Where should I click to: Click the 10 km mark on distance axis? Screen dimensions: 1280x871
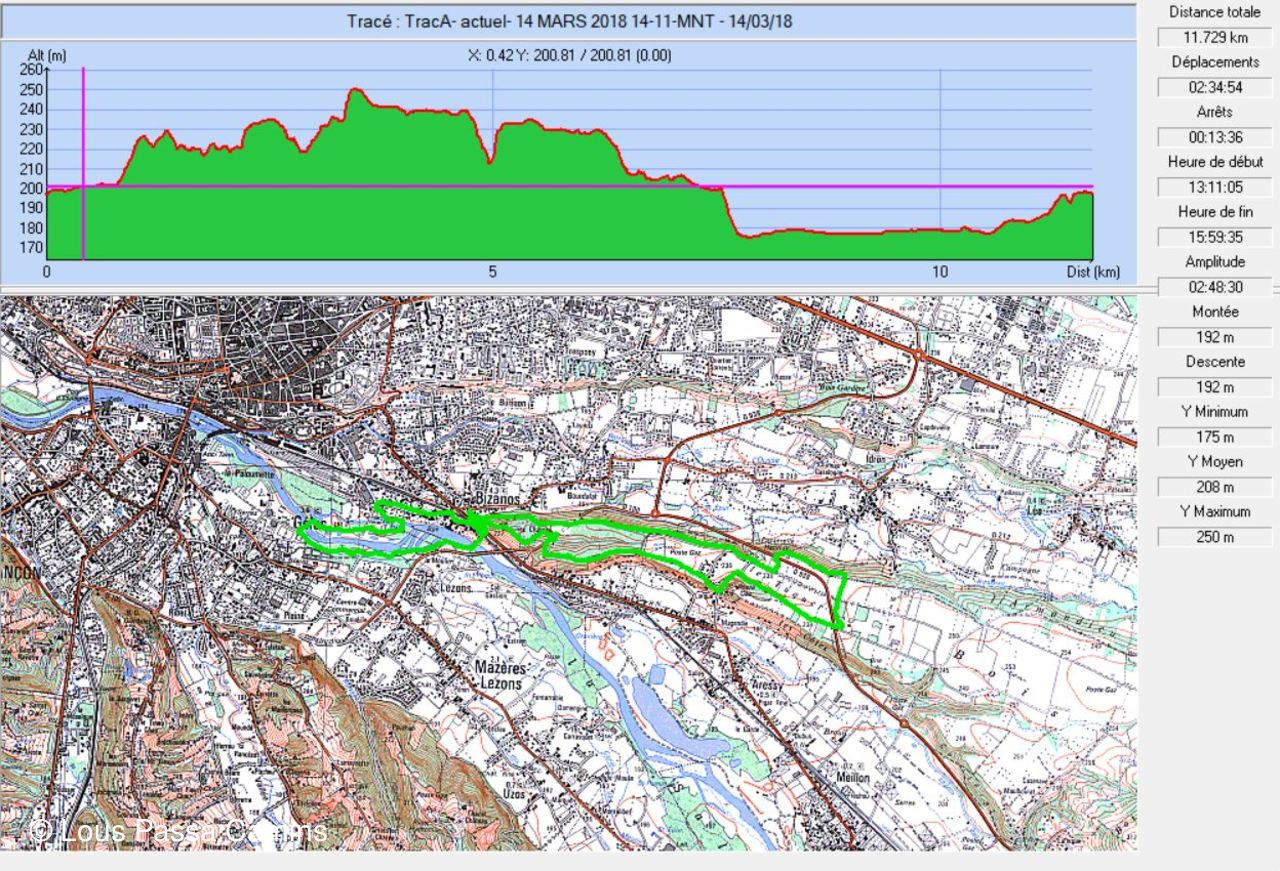(x=939, y=272)
